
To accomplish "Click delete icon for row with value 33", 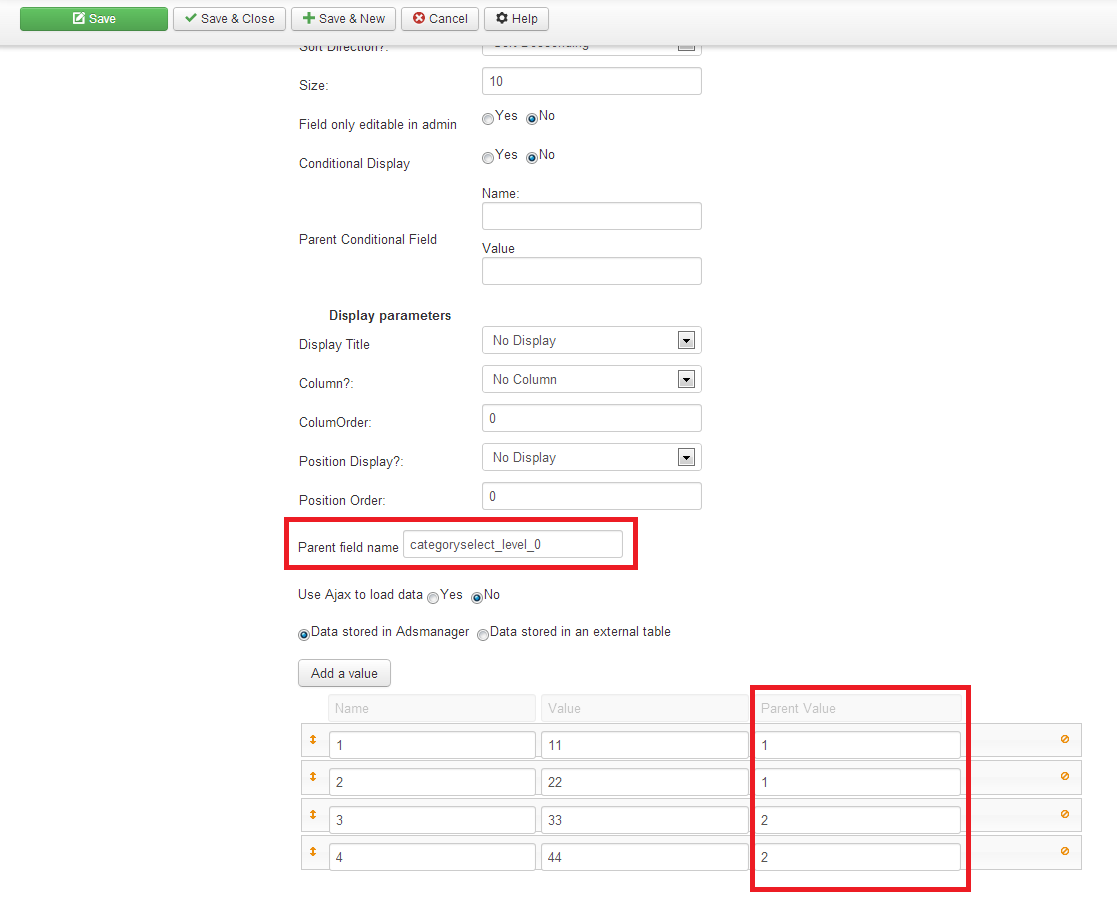I will click(x=1064, y=815).
